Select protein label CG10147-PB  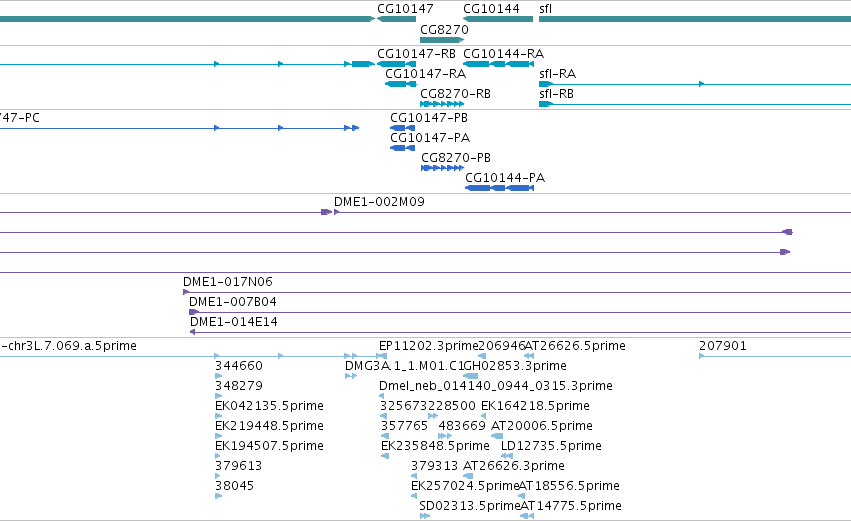(x=429, y=118)
